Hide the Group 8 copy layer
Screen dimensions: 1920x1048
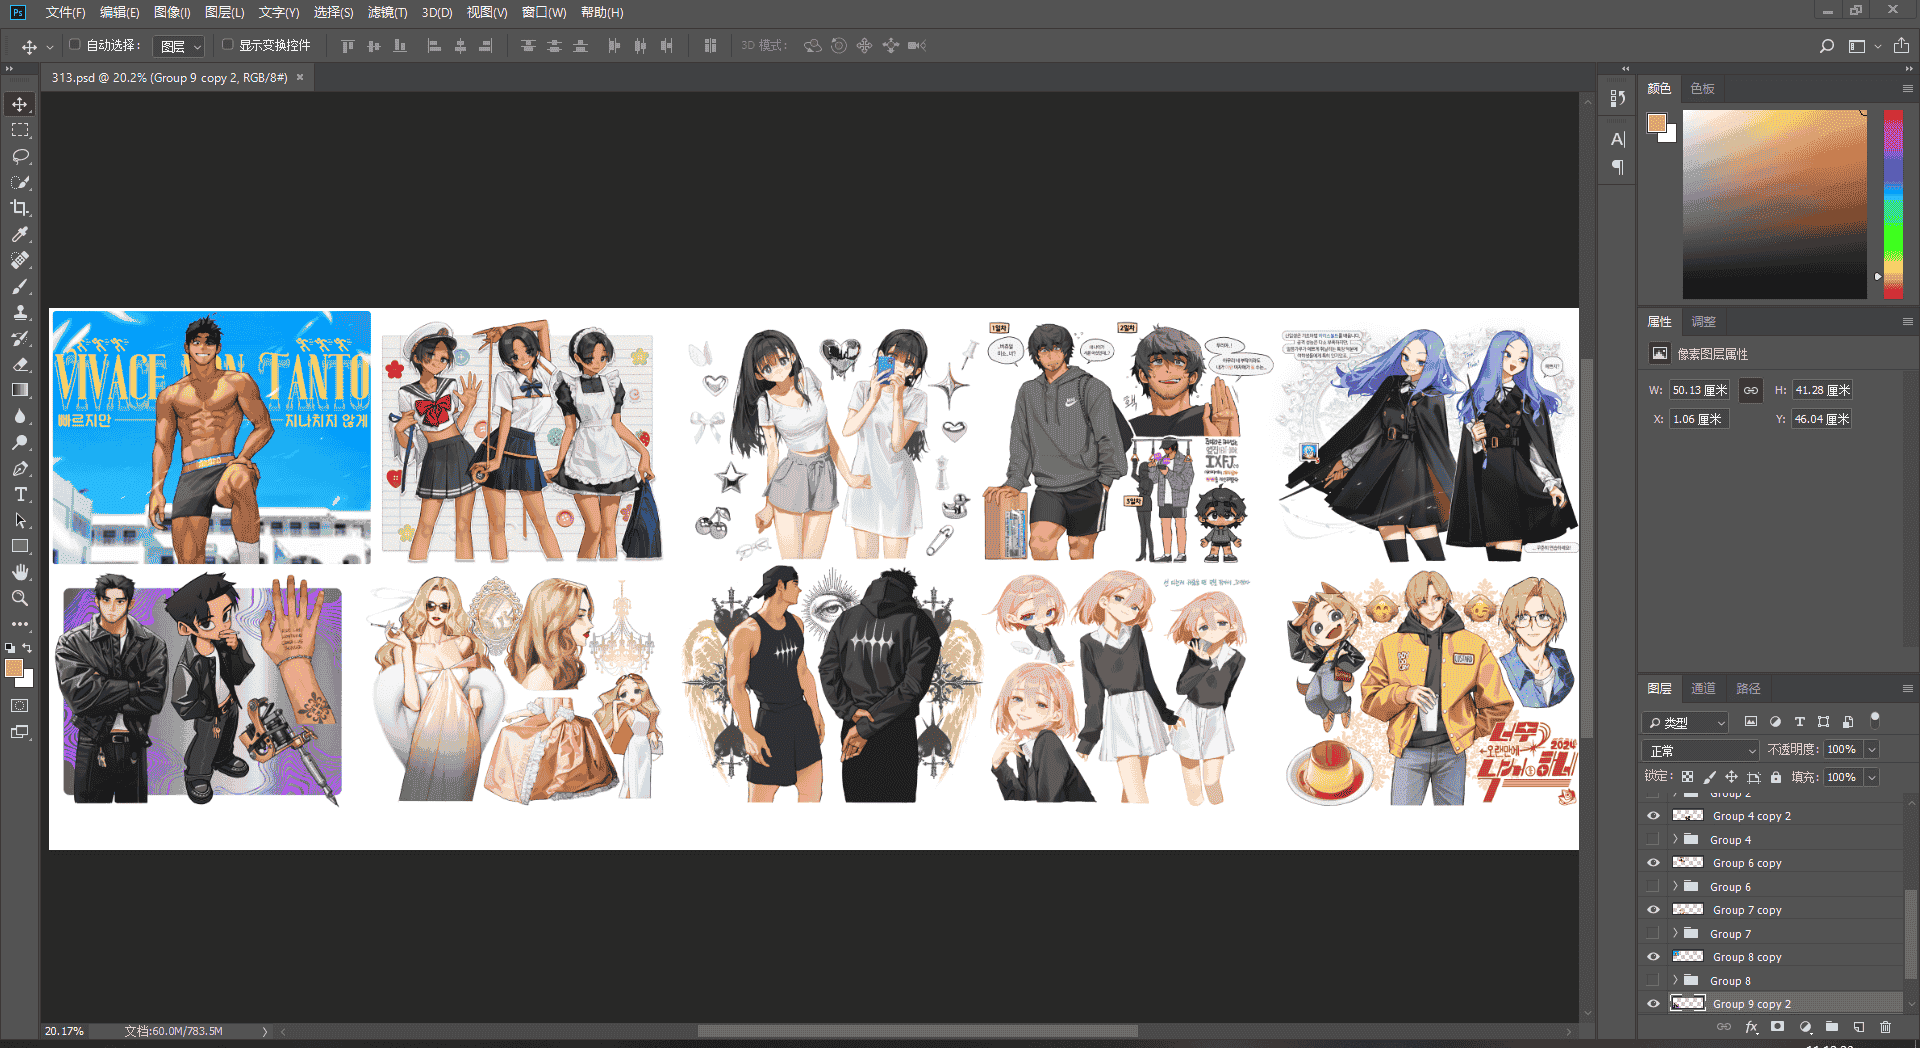1653,957
